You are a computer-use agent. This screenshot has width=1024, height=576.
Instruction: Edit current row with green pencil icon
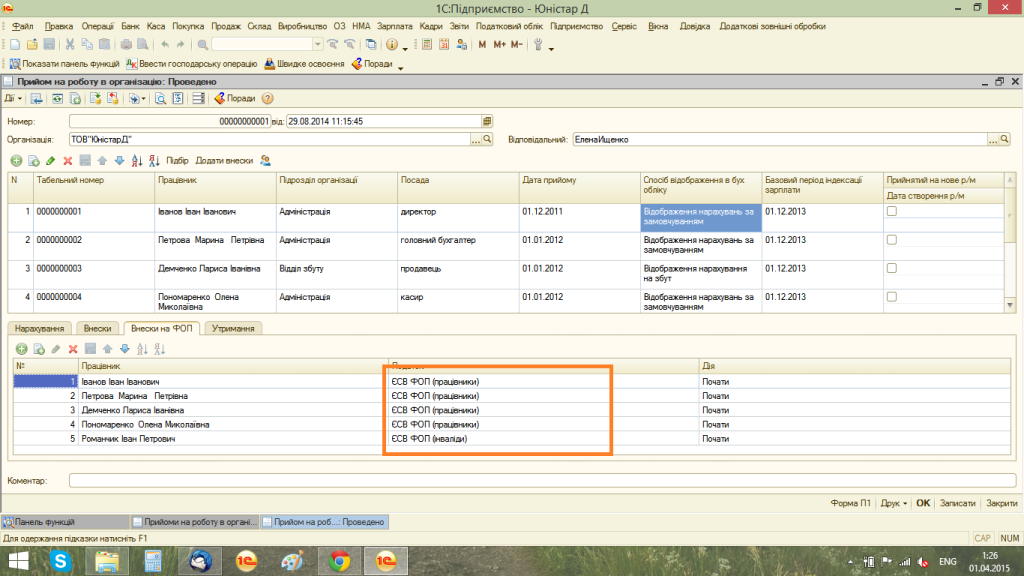(51, 161)
